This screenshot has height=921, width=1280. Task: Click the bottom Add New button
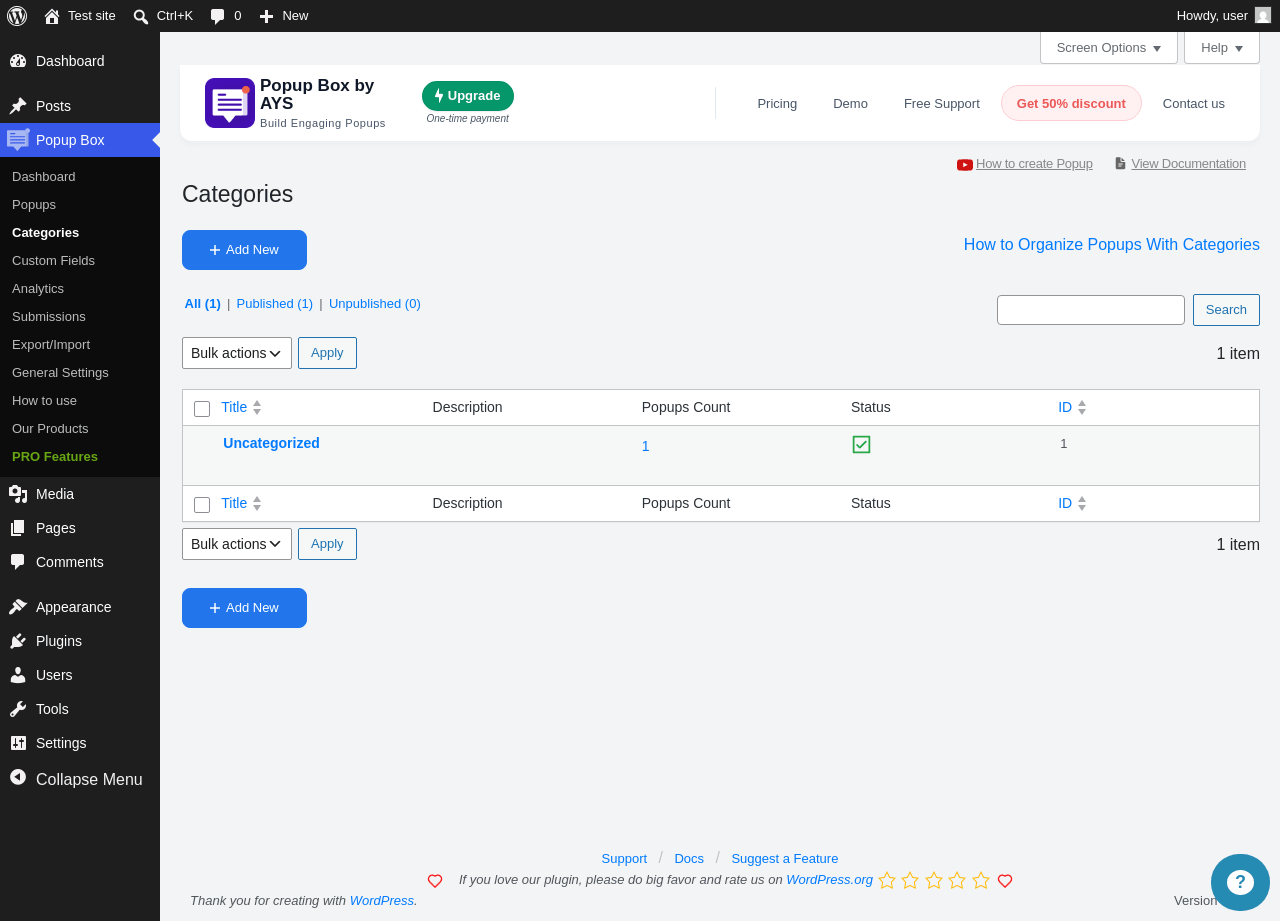244,608
